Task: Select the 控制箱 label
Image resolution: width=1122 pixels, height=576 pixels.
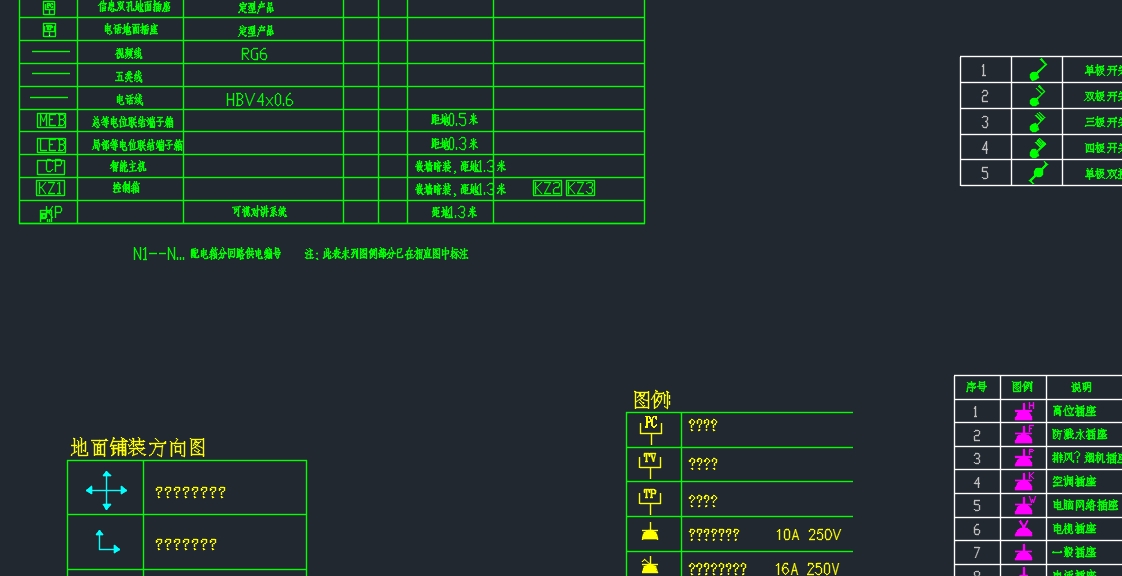Action: pyautogui.click(x=126, y=187)
